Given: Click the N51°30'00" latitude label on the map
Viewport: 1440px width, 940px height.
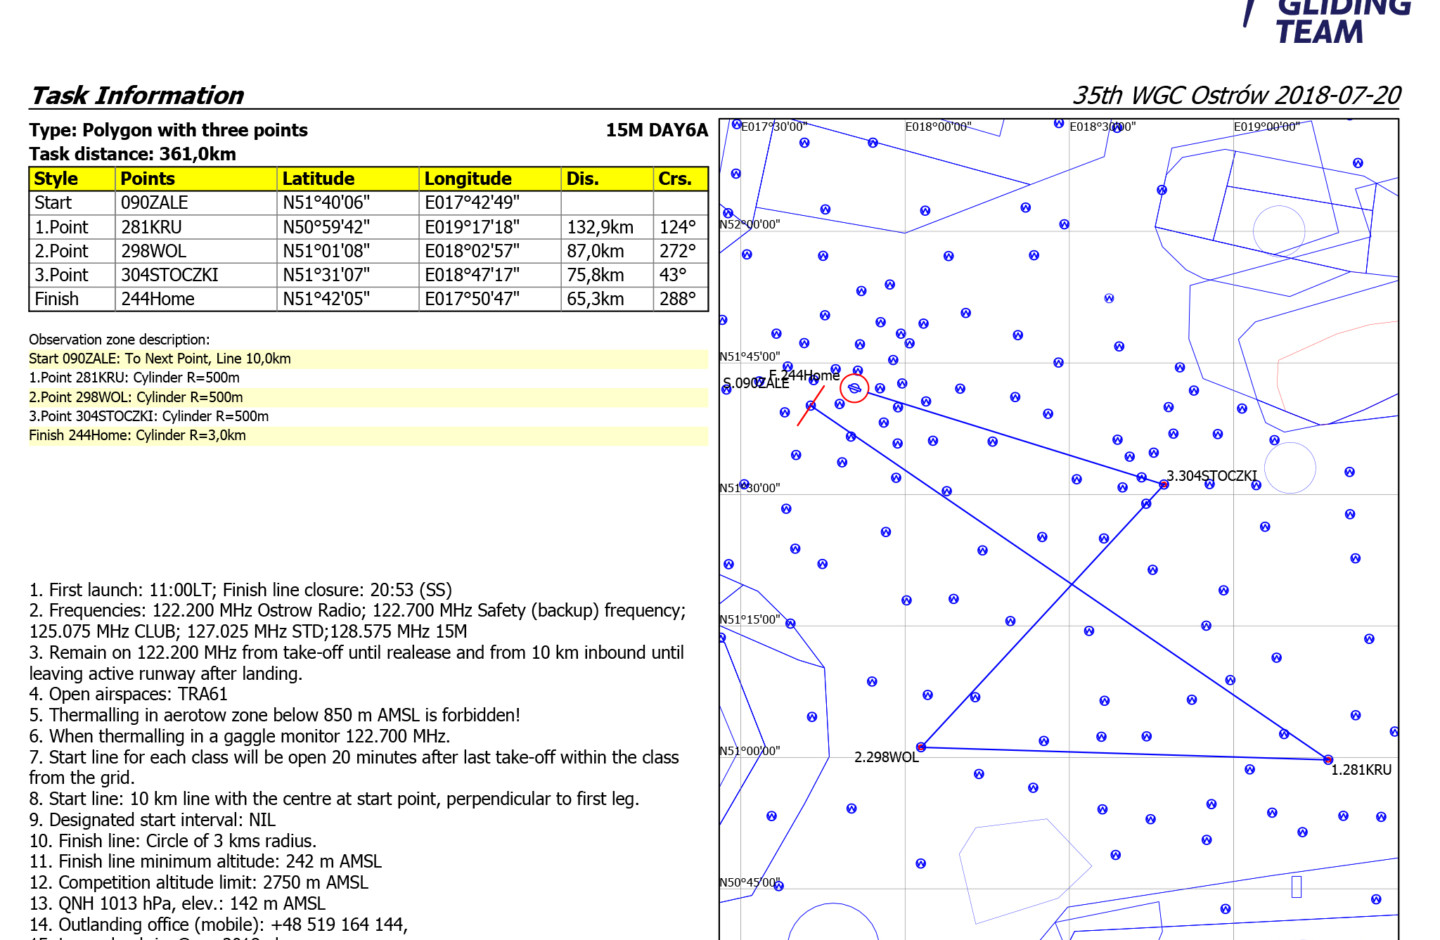Looking at the screenshot, I should [x=750, y=488].
